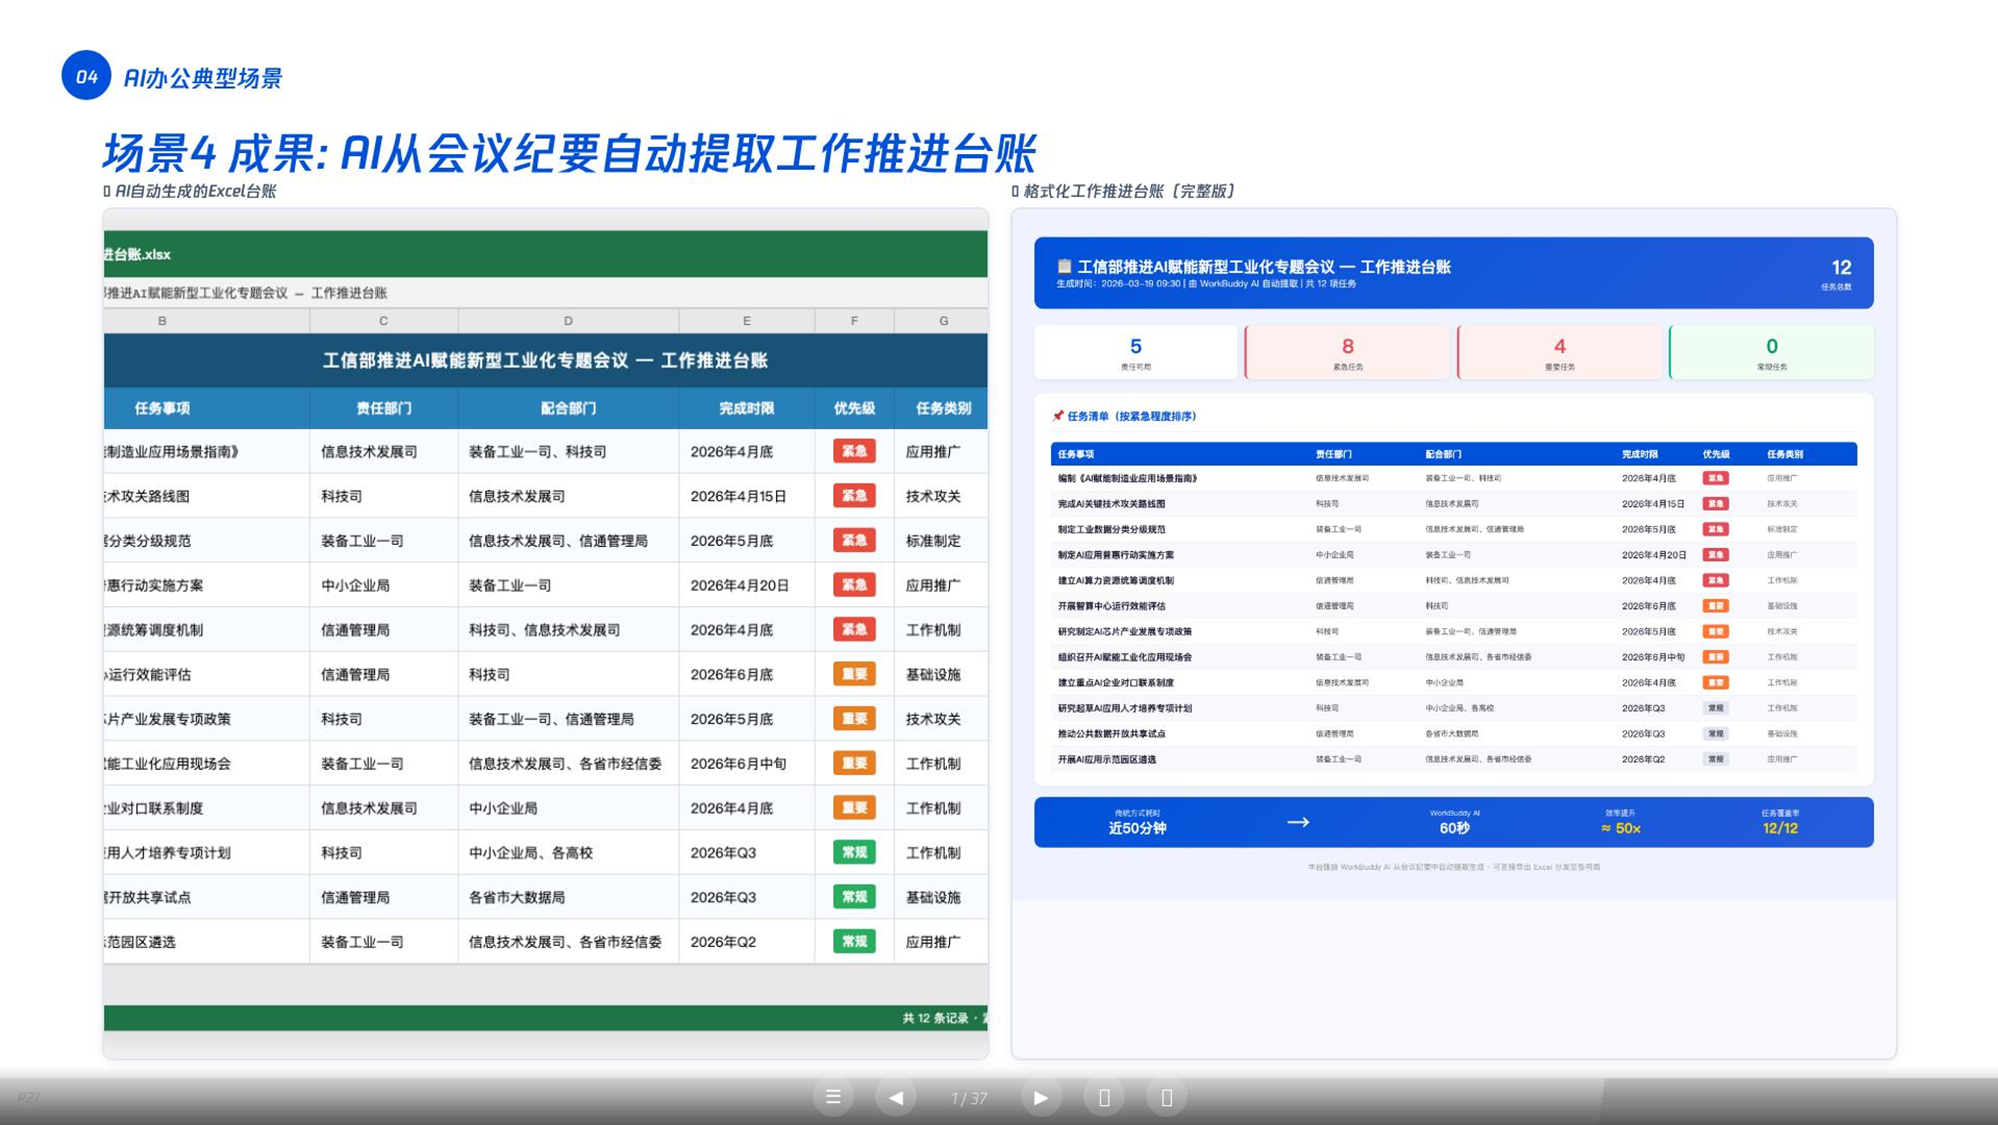Image resolution: width=1998 pixels, height=1125 pixels.
Task: Click 紧急 badge in Excel row 技术攻关路线图
Action: click(x=854, y=496)
